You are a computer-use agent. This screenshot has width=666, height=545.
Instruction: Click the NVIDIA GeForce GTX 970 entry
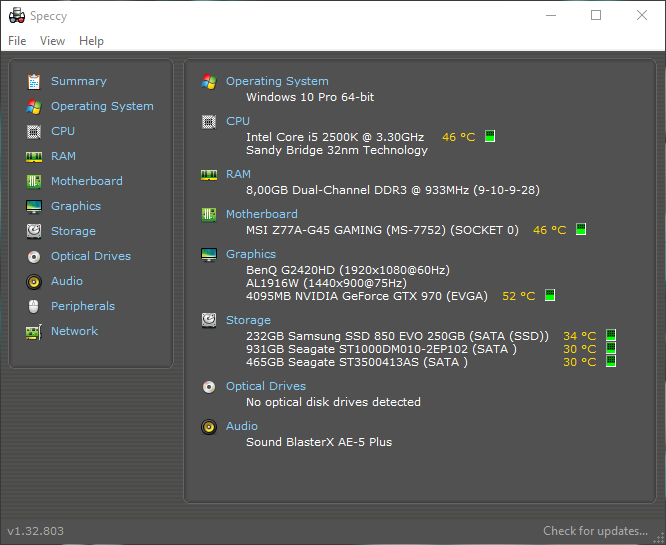[x=367, y=296]
